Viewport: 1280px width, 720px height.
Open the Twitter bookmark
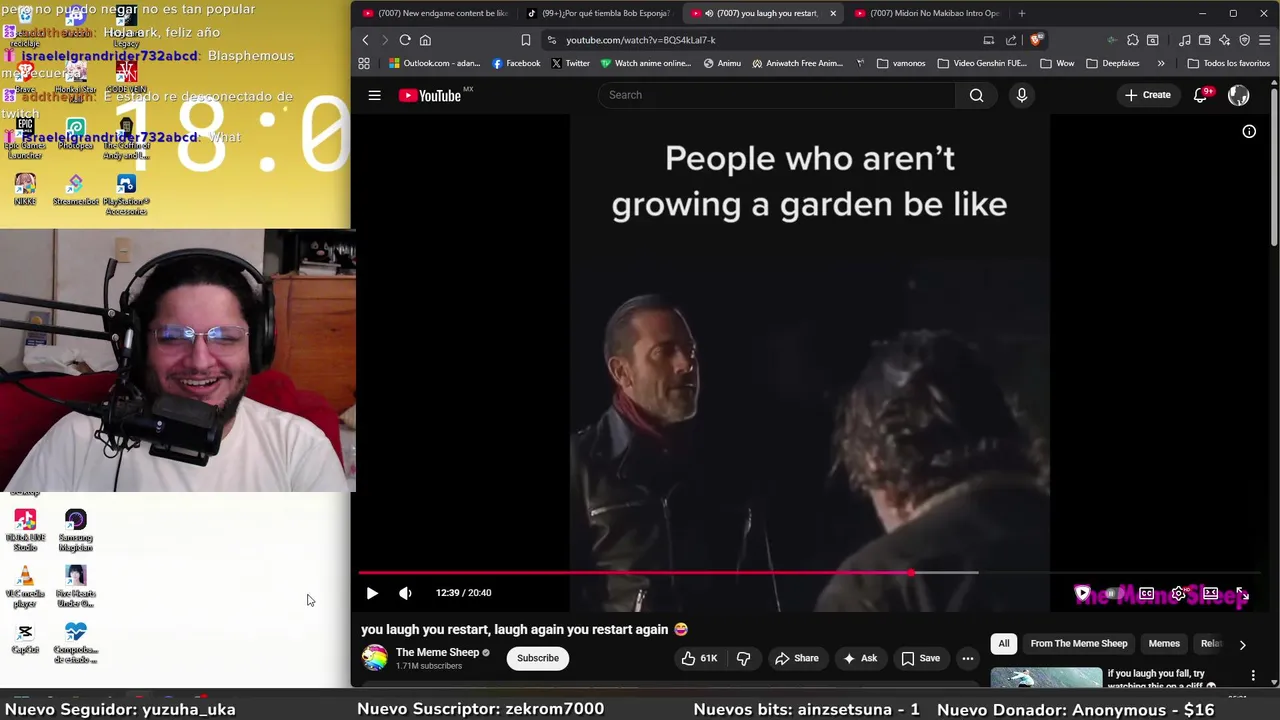pyautogui.click(x=570, y=63)
